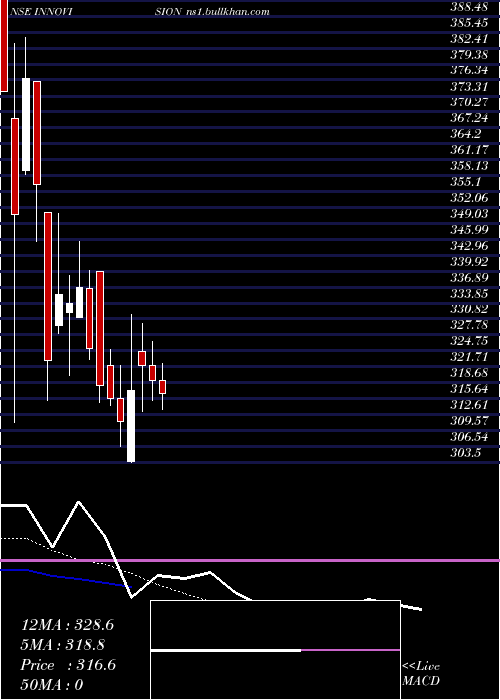The width and height of the screenshot is (500, 700).
Task: Click the tall white candle at chart low
Action: [x=131, y=426]
